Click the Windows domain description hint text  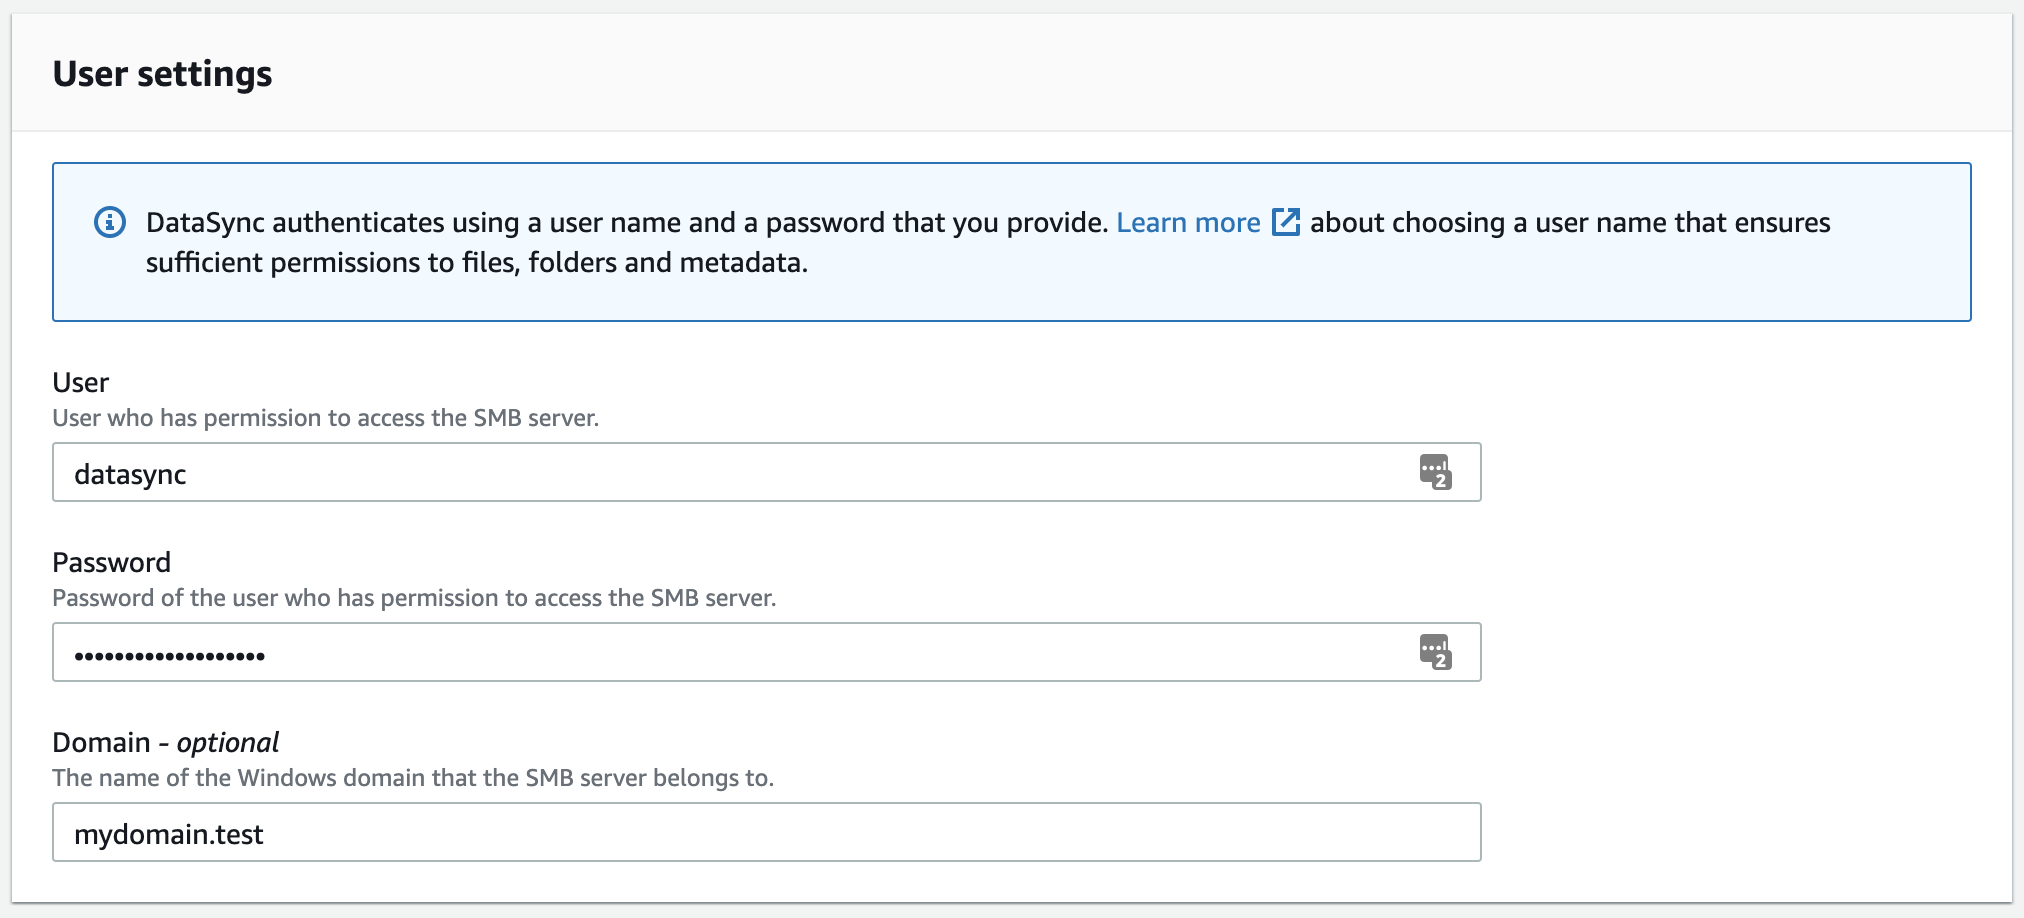click(413, 778)
